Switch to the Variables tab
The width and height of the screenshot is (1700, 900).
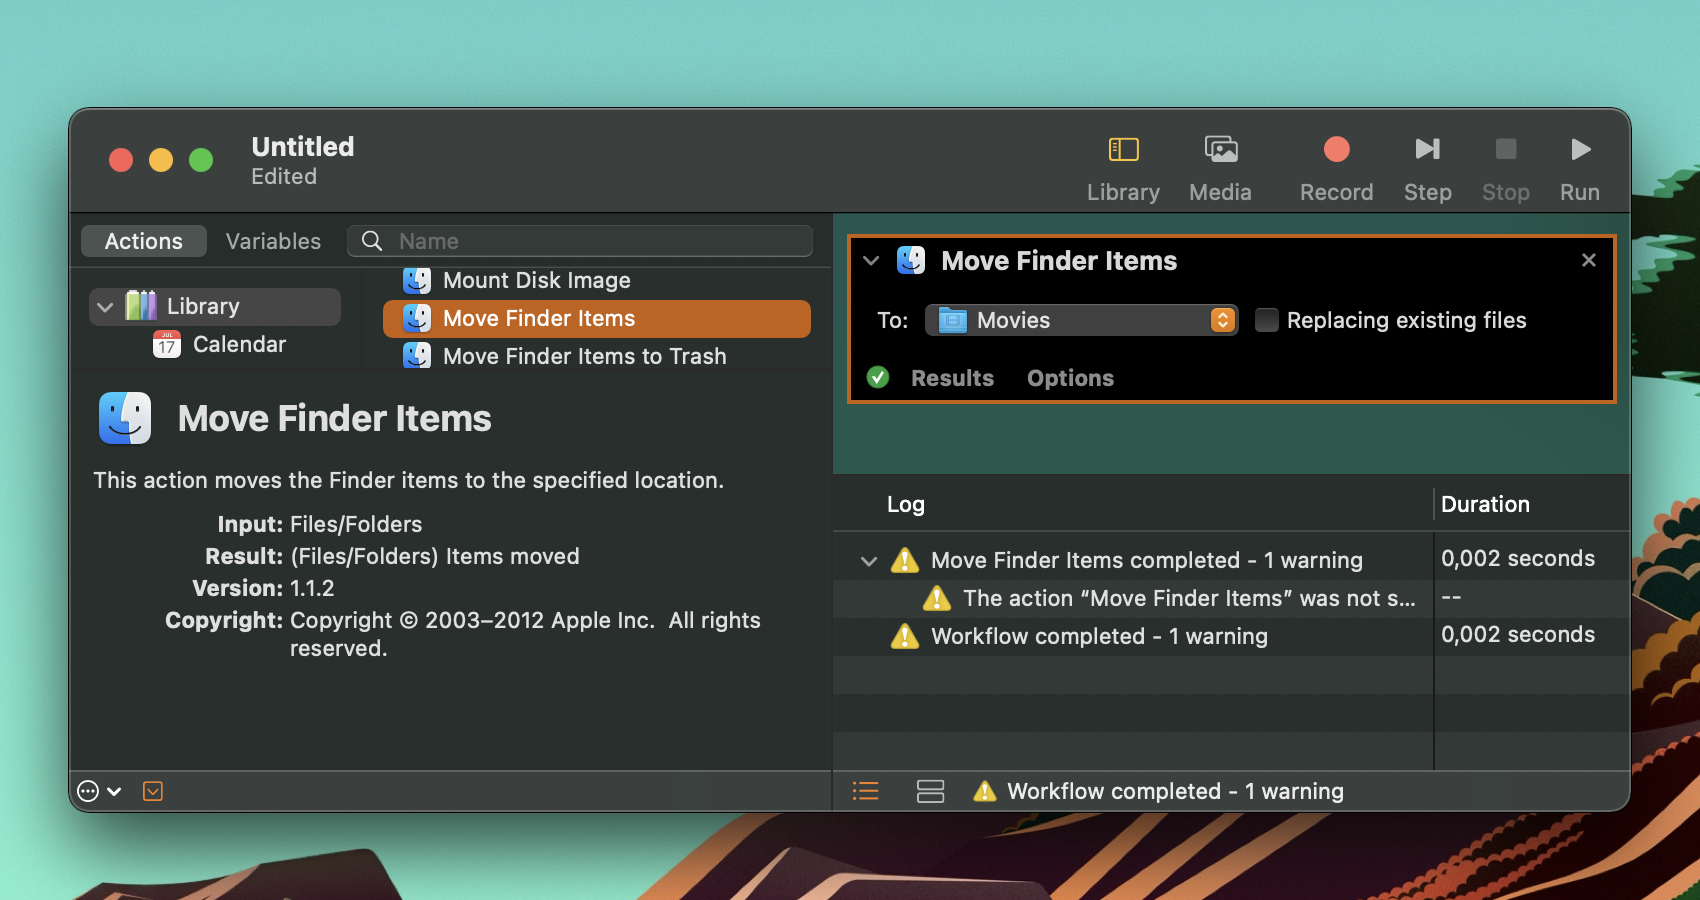[273, 241]
